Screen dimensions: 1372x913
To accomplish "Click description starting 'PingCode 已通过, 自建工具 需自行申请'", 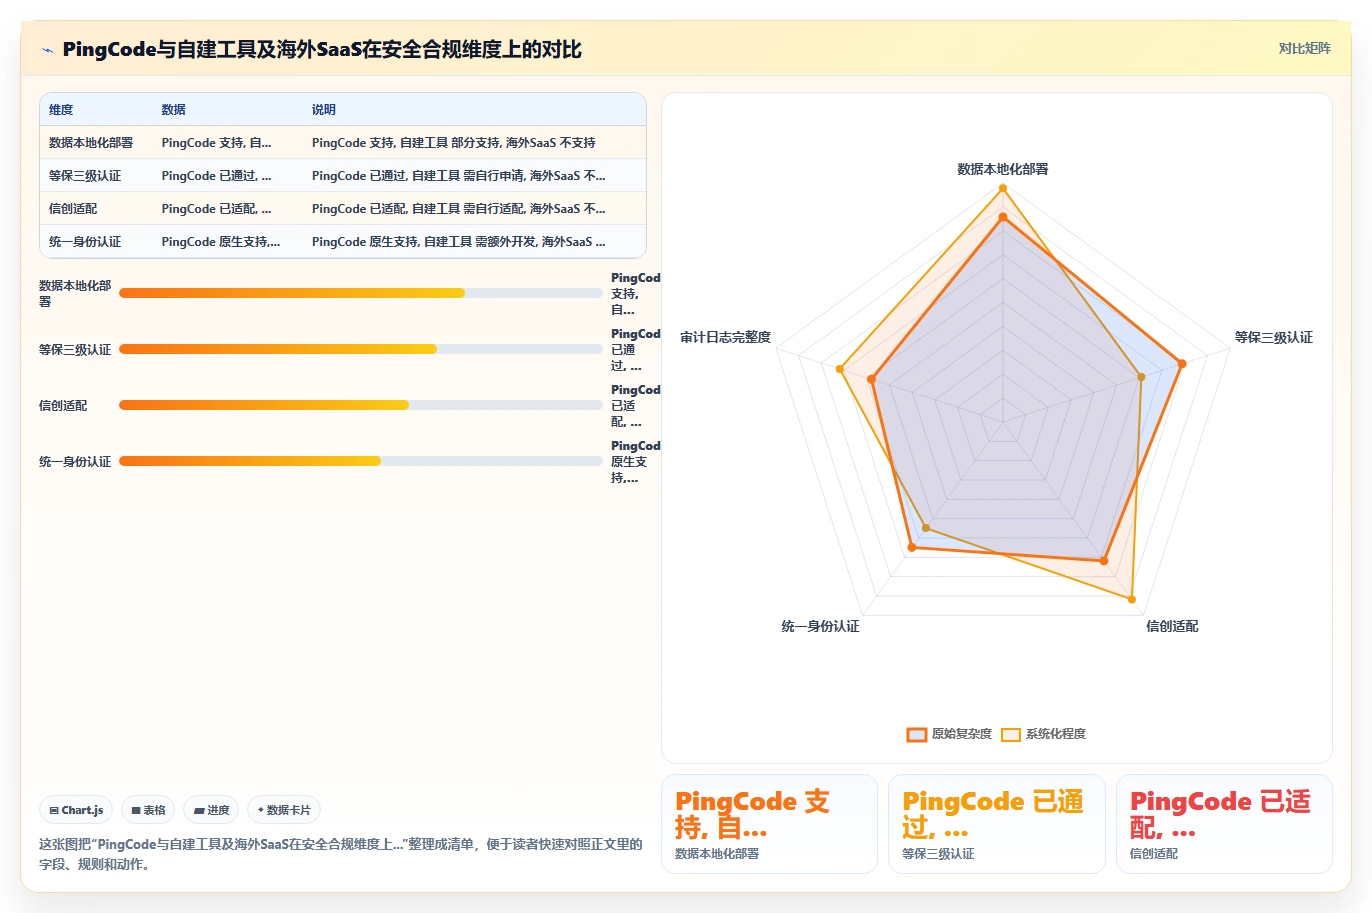I will (458, 176).
